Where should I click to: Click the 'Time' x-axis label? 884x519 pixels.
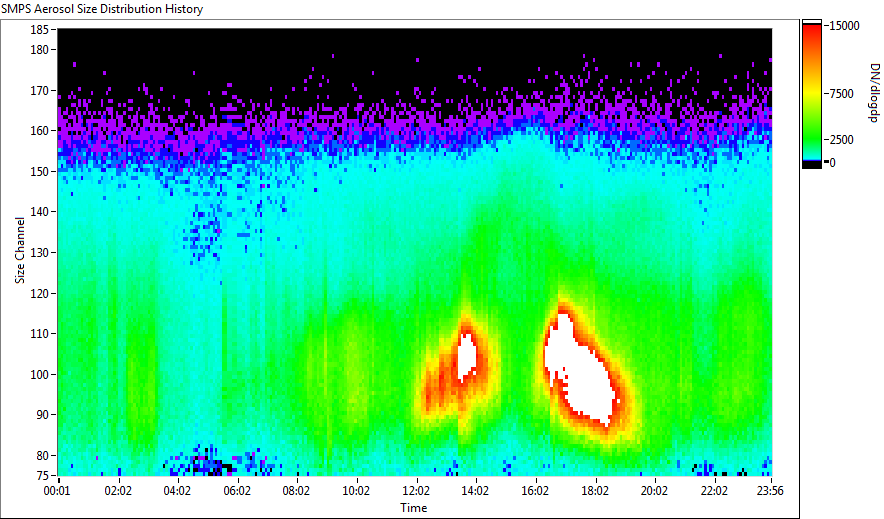click(414, 508)
